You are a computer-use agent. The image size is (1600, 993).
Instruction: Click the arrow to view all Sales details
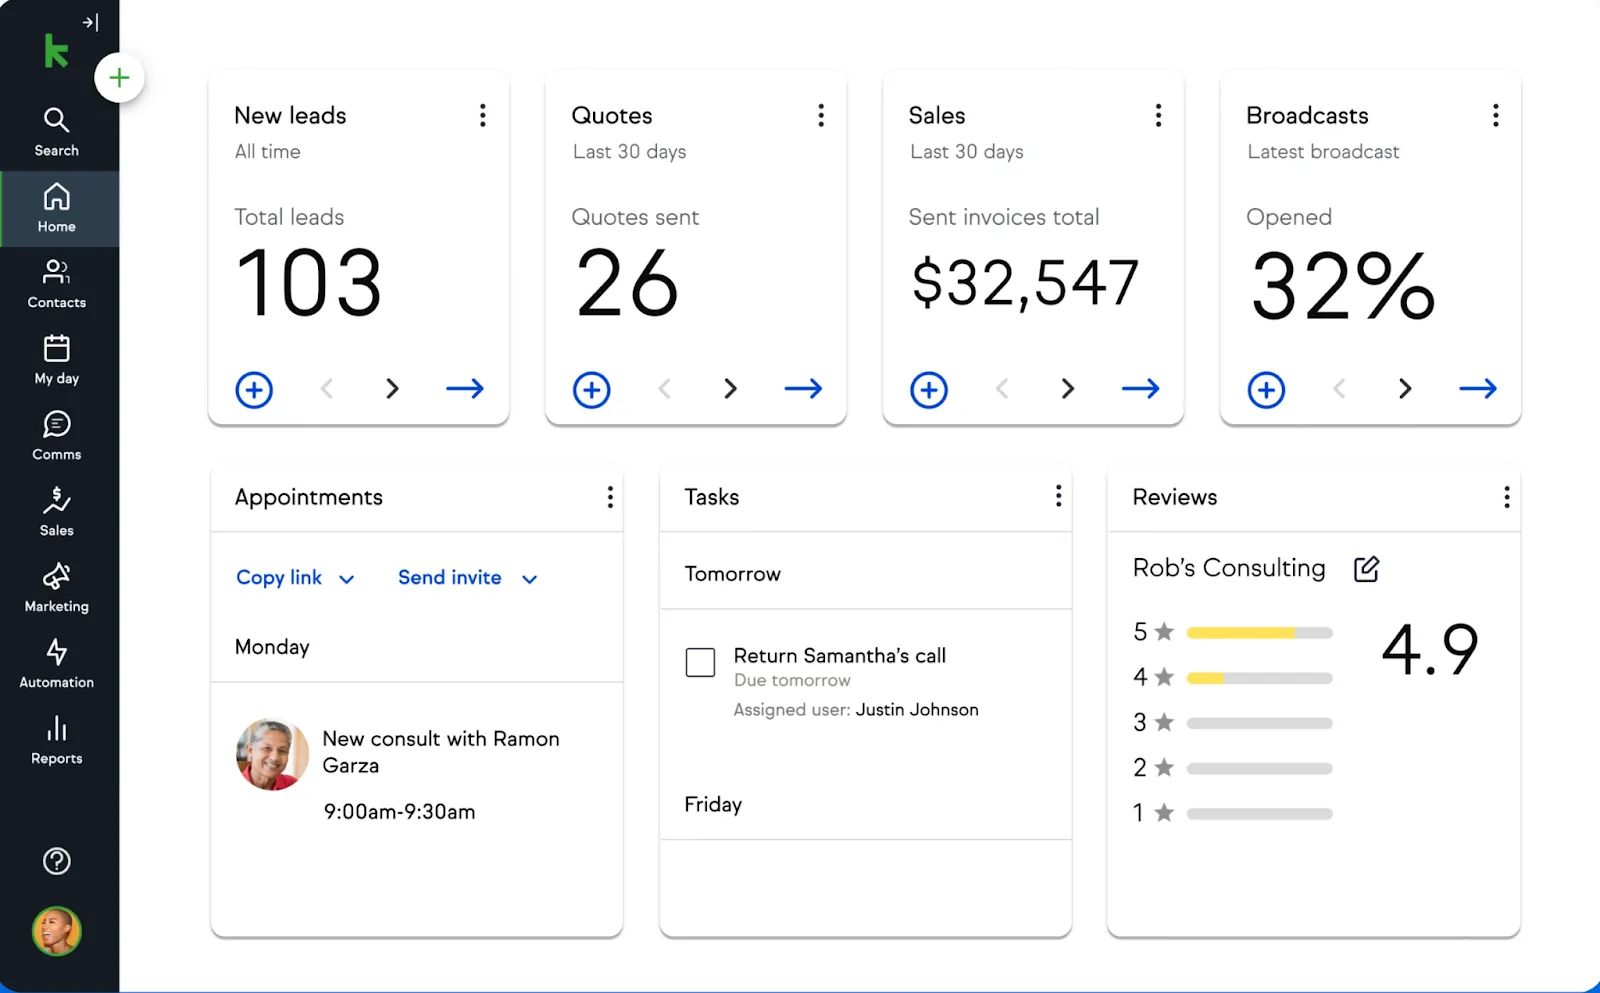tap(1140, 389)
